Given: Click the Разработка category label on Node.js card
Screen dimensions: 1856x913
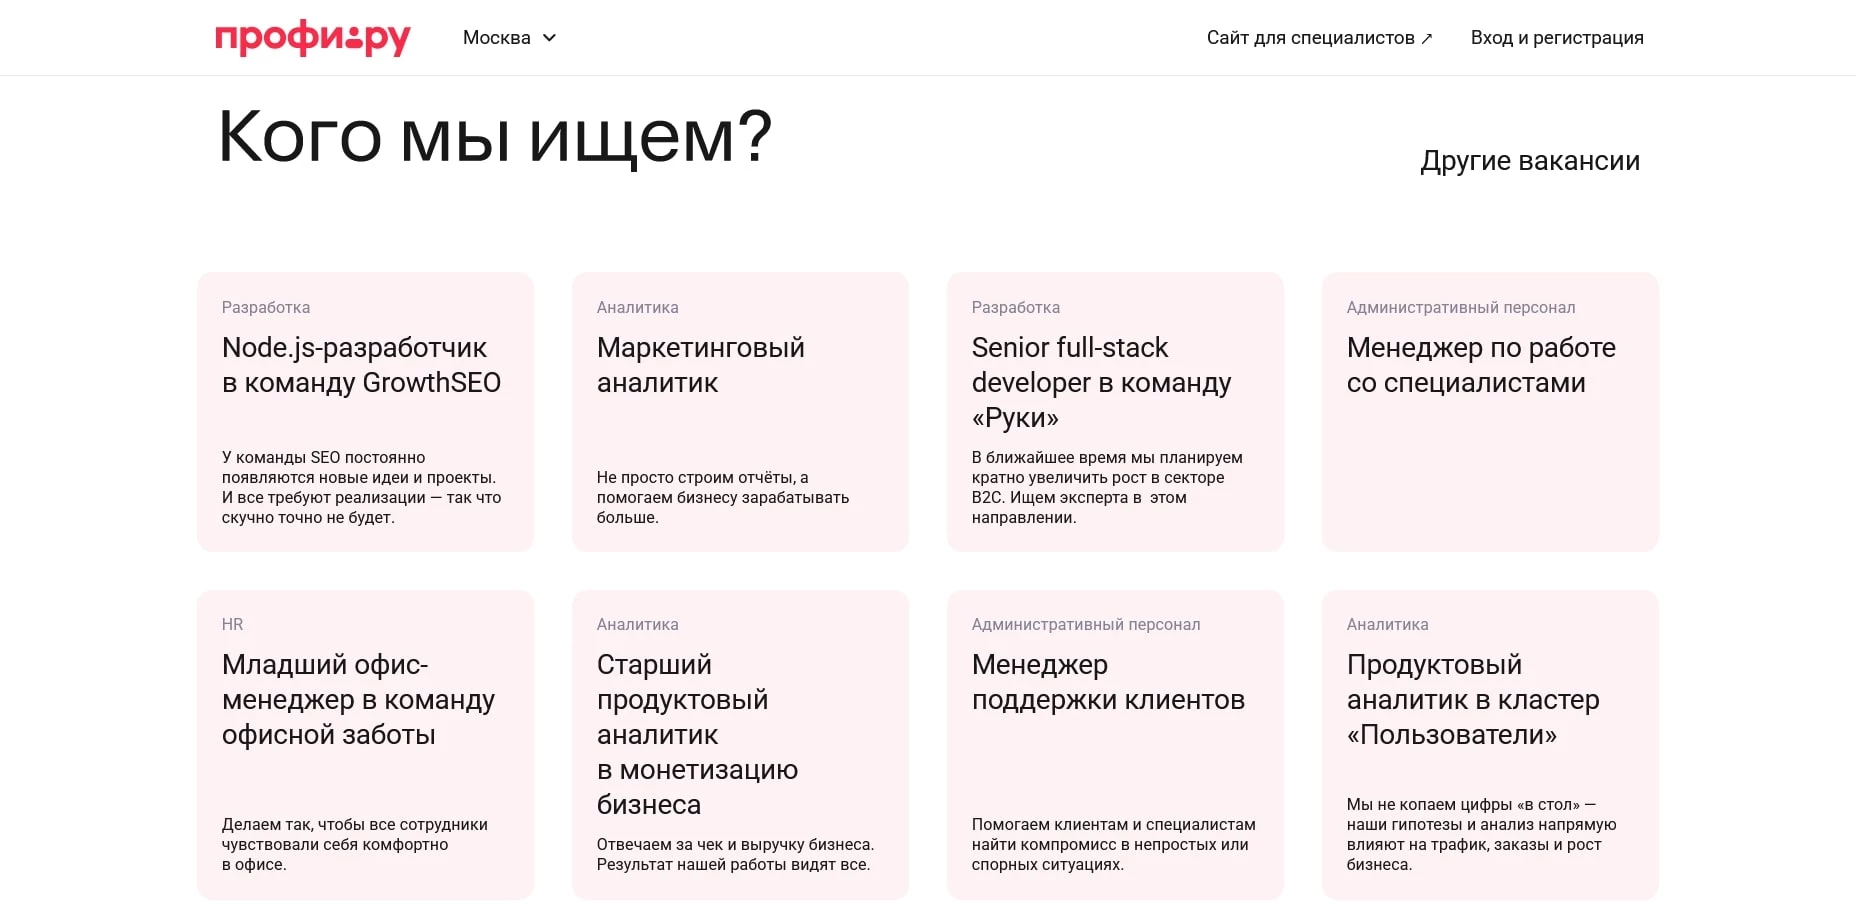Looking at the screenshot, I should click(x=265, y=307).
